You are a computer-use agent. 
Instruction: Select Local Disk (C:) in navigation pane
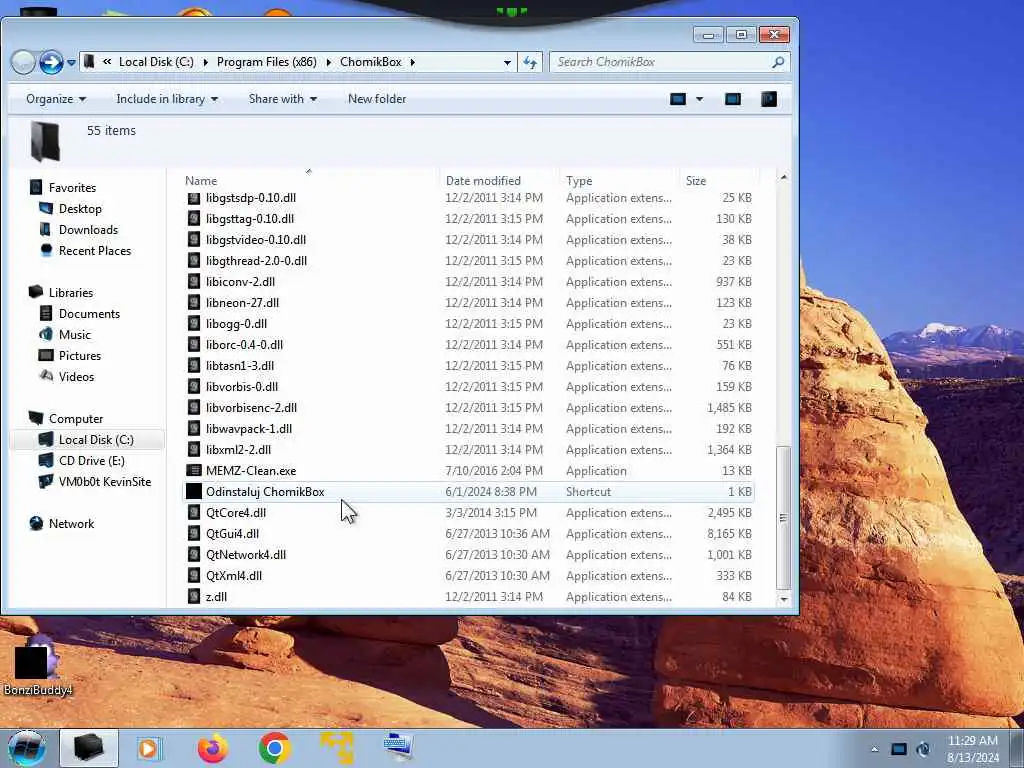pos(96,440)
